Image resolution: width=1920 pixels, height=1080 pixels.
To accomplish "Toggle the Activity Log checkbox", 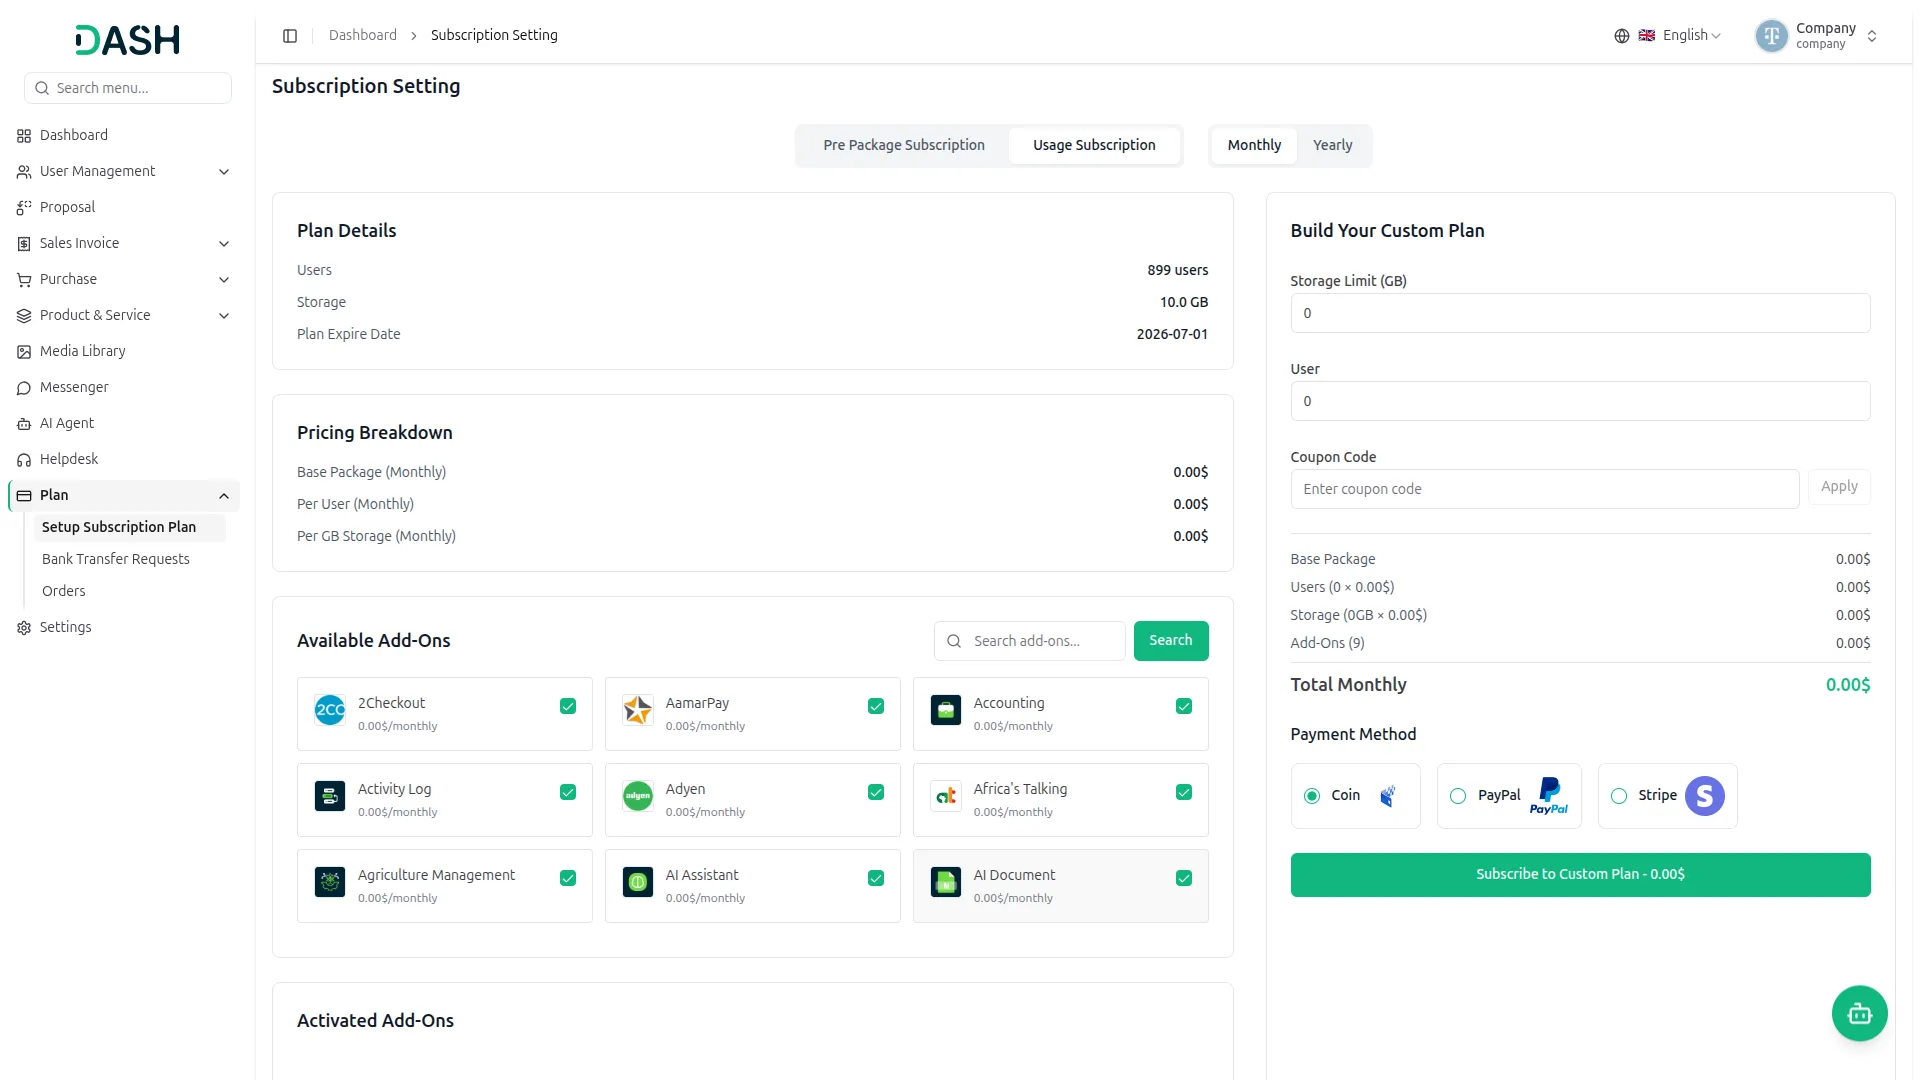I will pyautogui.click(x=568, y=792).
